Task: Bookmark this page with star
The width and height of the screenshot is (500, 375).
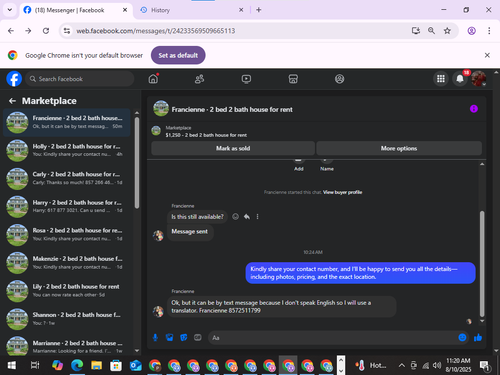Action: 447,31
